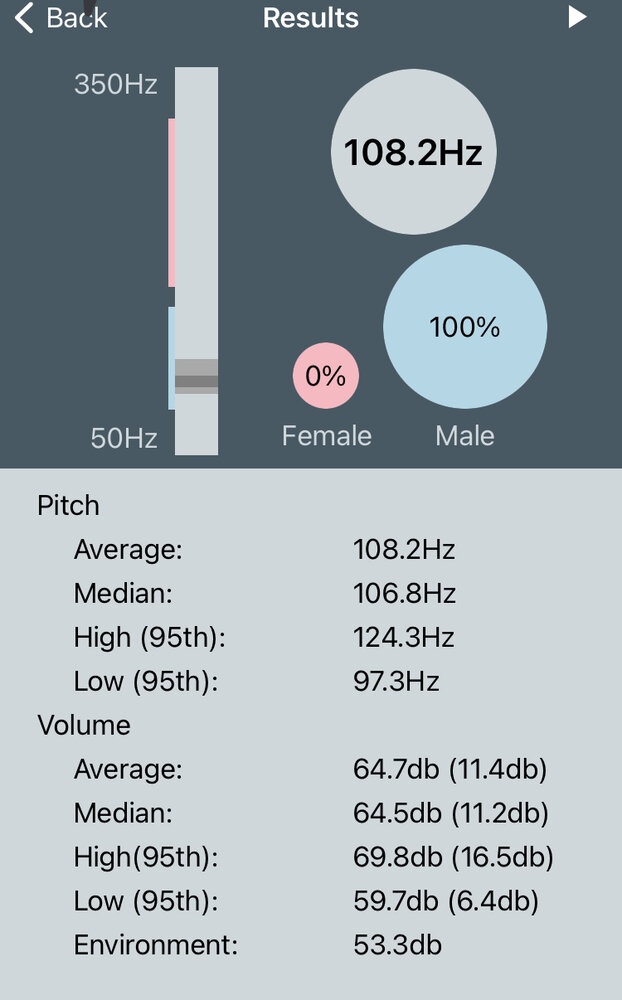Tap the pink 0% Female circle
The width and height of the screenshot is (622, 1000).
pos(326,376)
